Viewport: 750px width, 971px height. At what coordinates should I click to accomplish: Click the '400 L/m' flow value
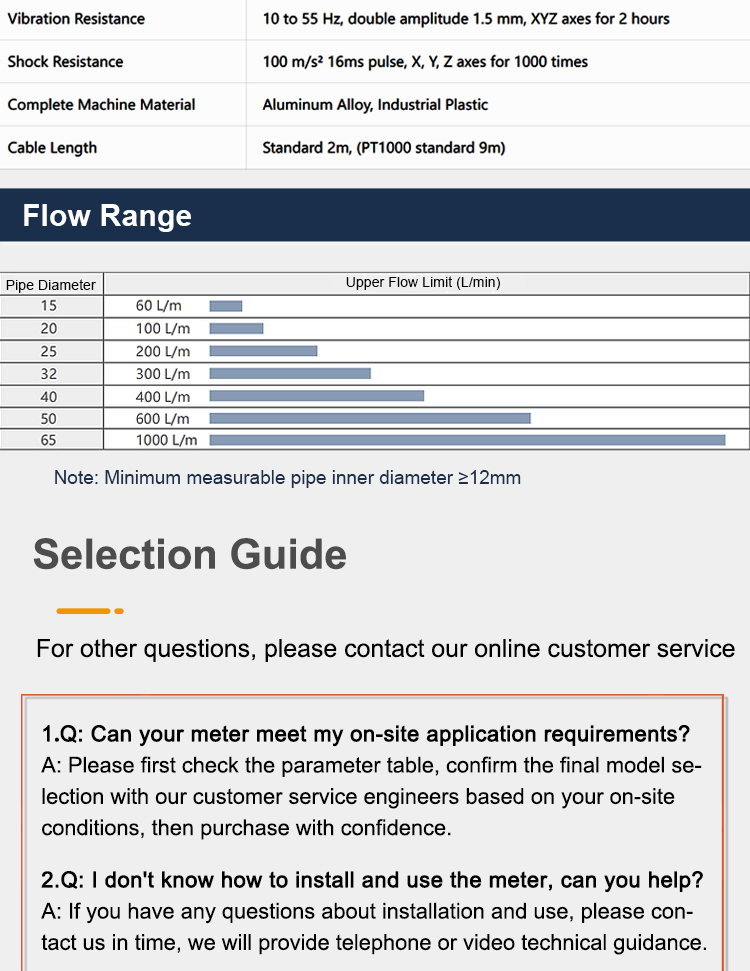[x=163, y=396]
